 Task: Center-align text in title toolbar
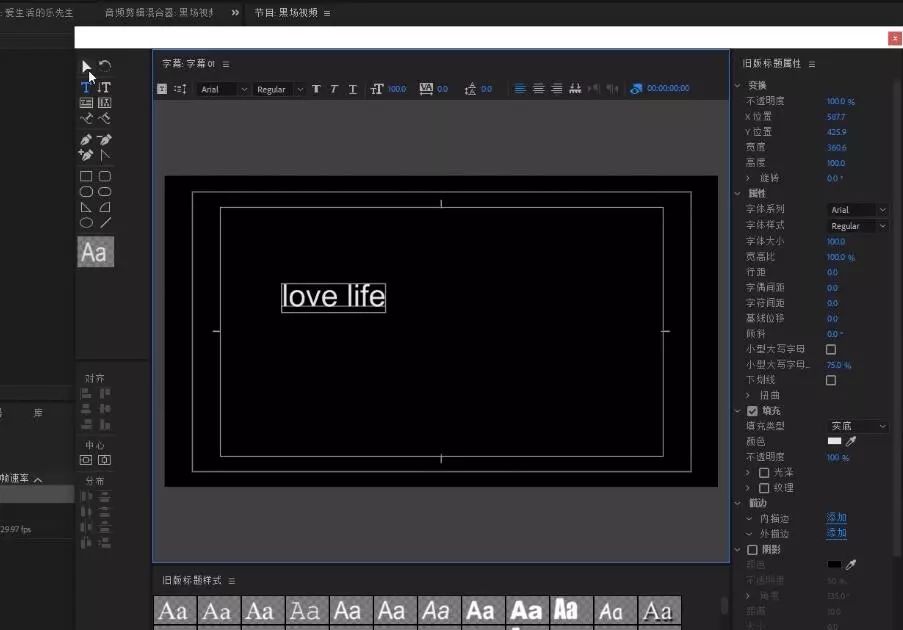[538, 89]
